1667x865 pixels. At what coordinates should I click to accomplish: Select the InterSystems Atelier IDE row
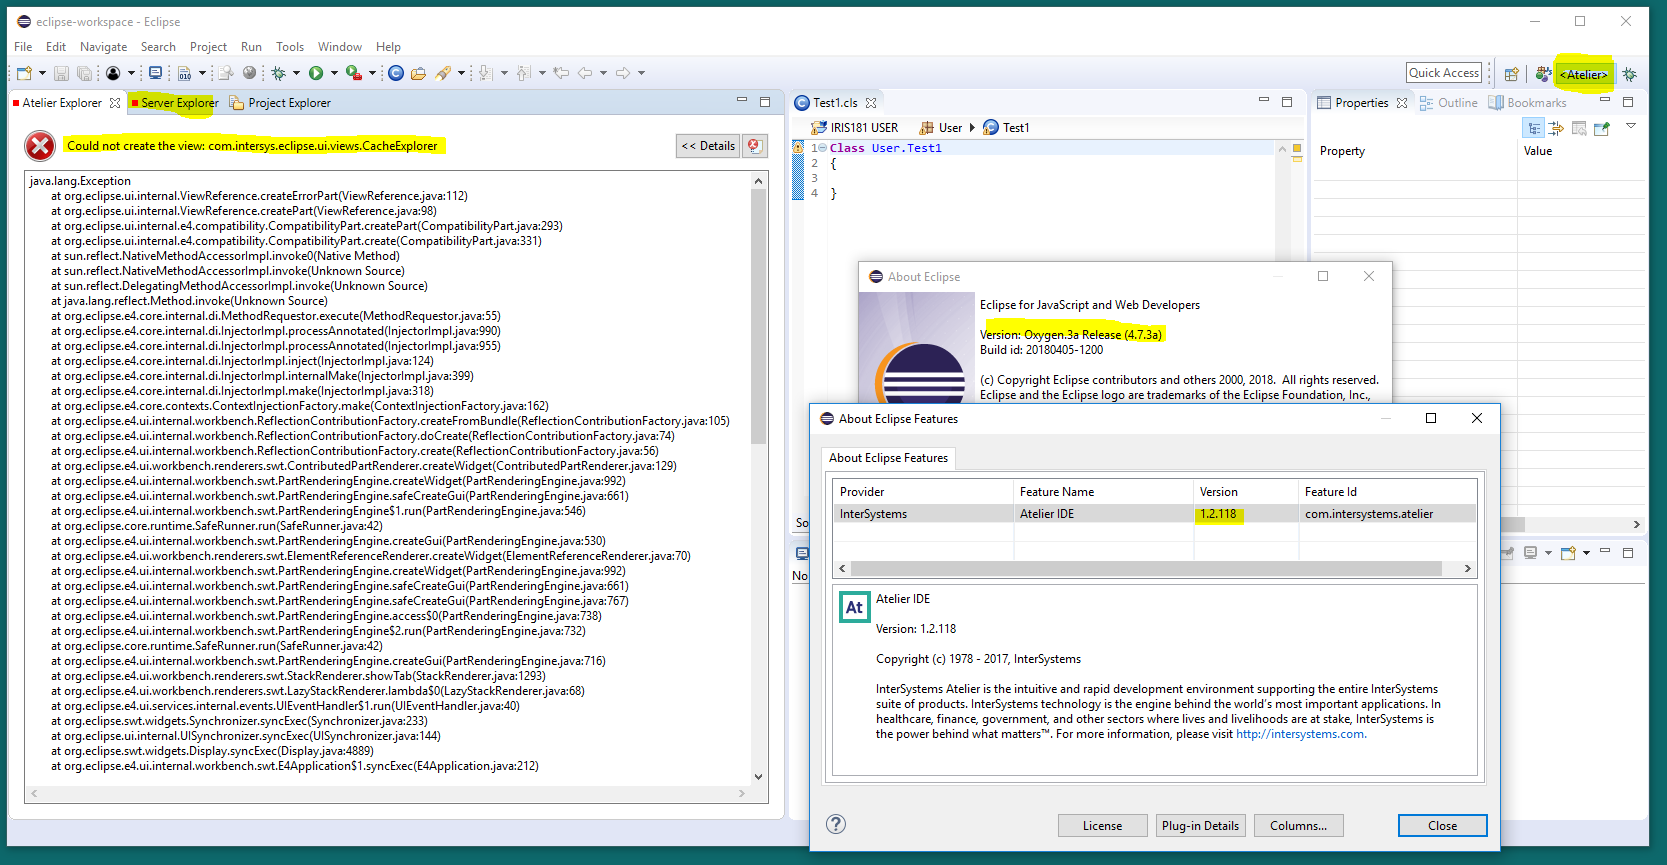(1154, 514)
